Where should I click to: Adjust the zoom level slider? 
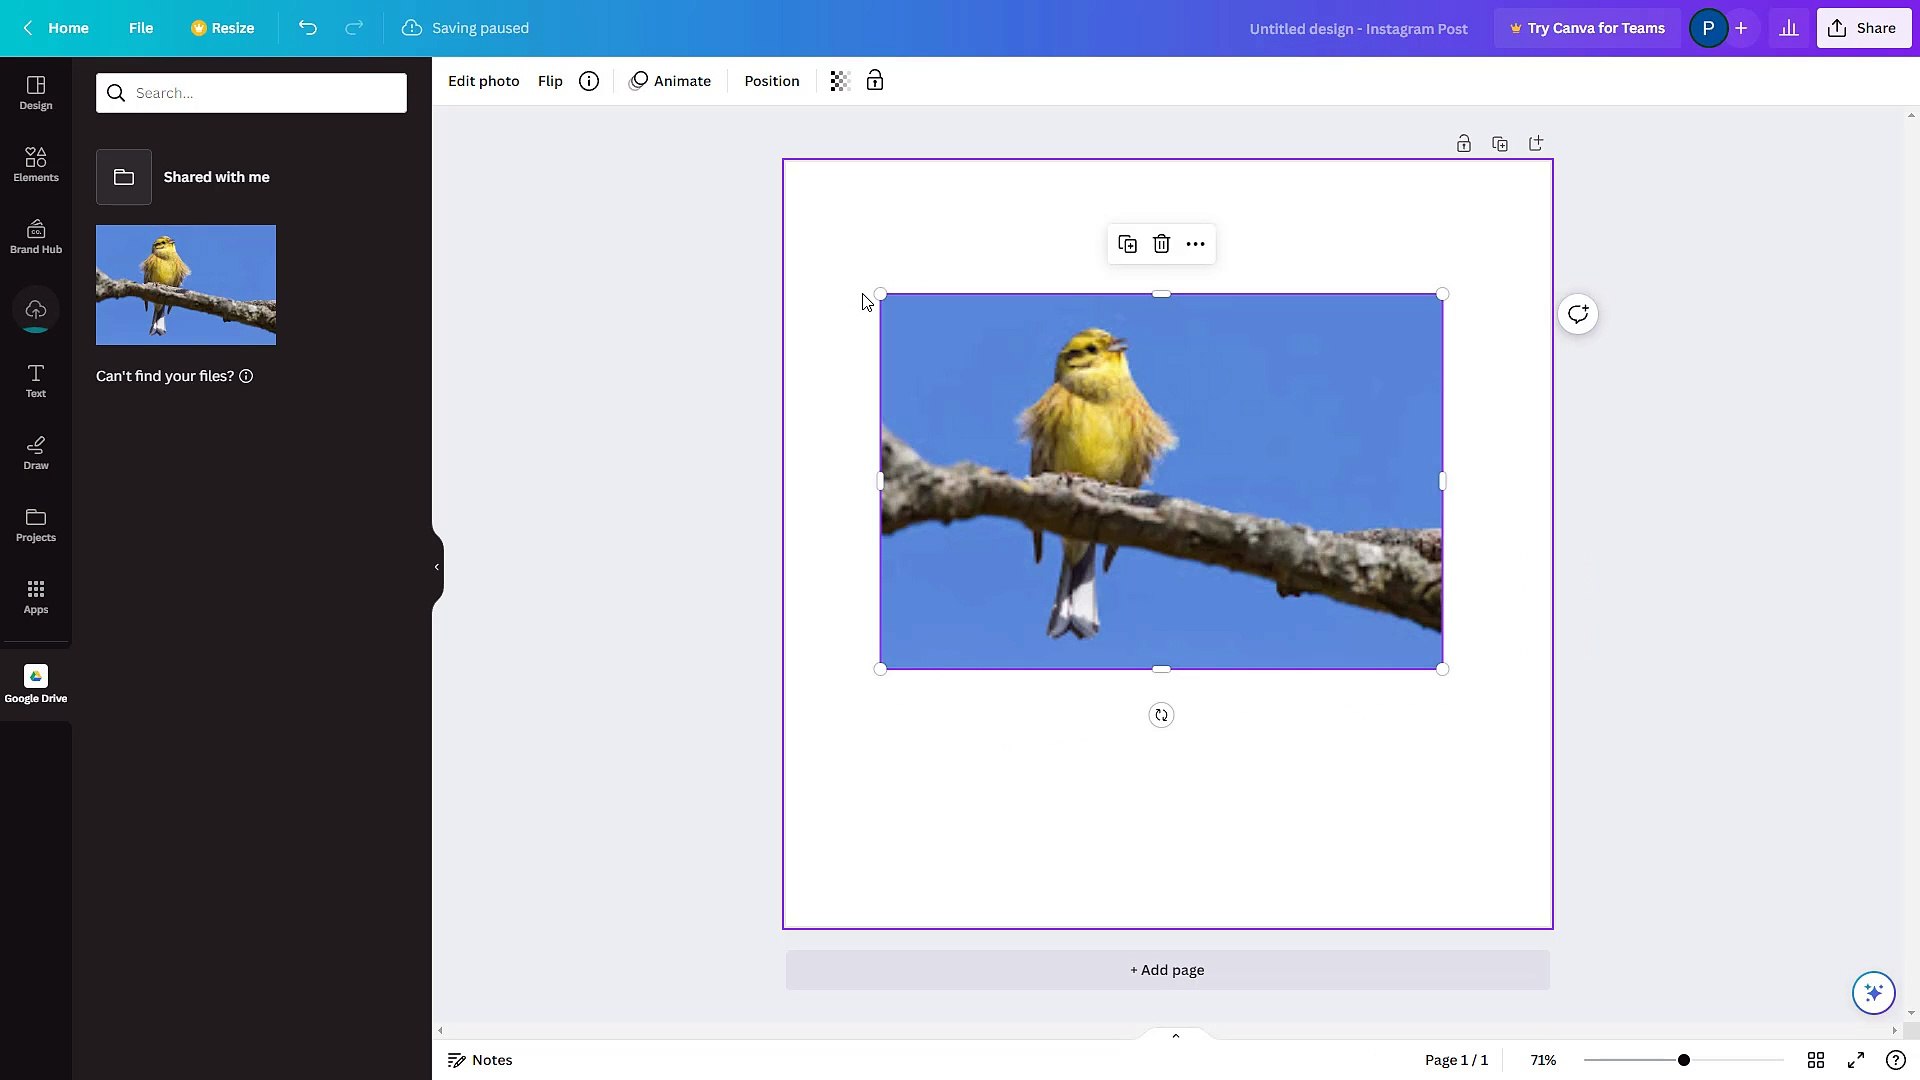point(1684,1060)
